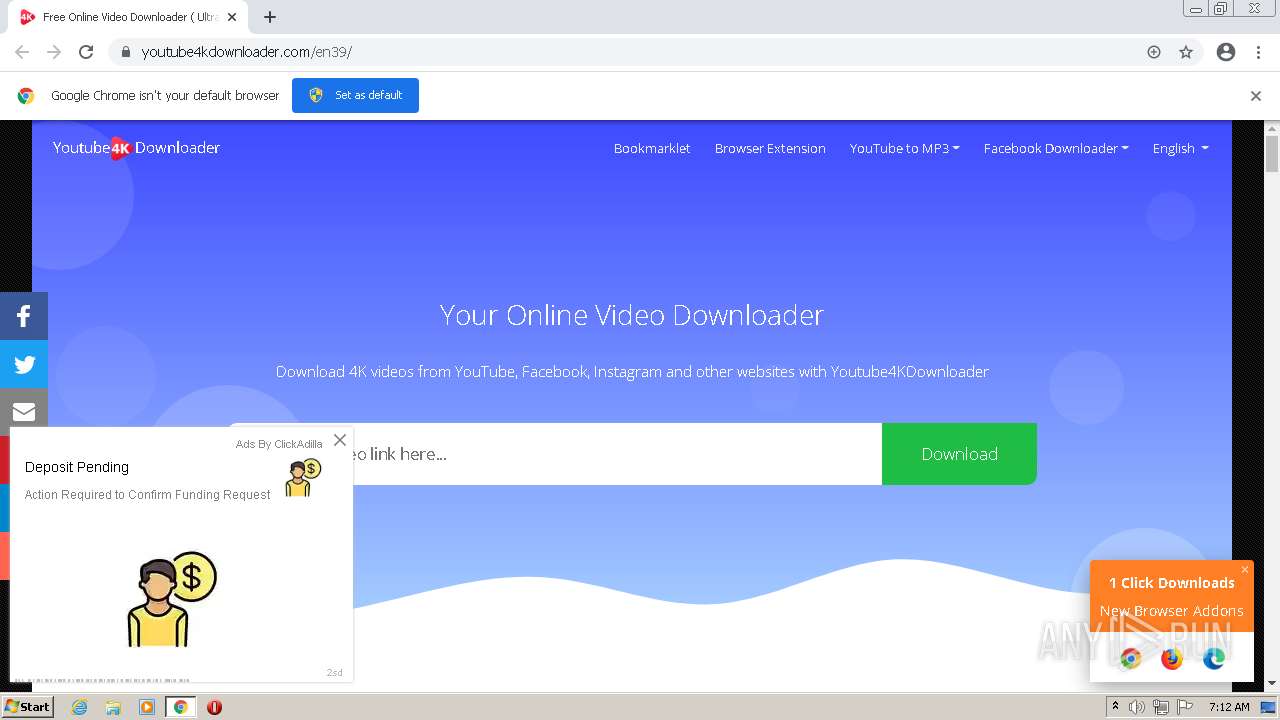Click the address bar URL
The image size is (1280, 720).
click(246, 52)
